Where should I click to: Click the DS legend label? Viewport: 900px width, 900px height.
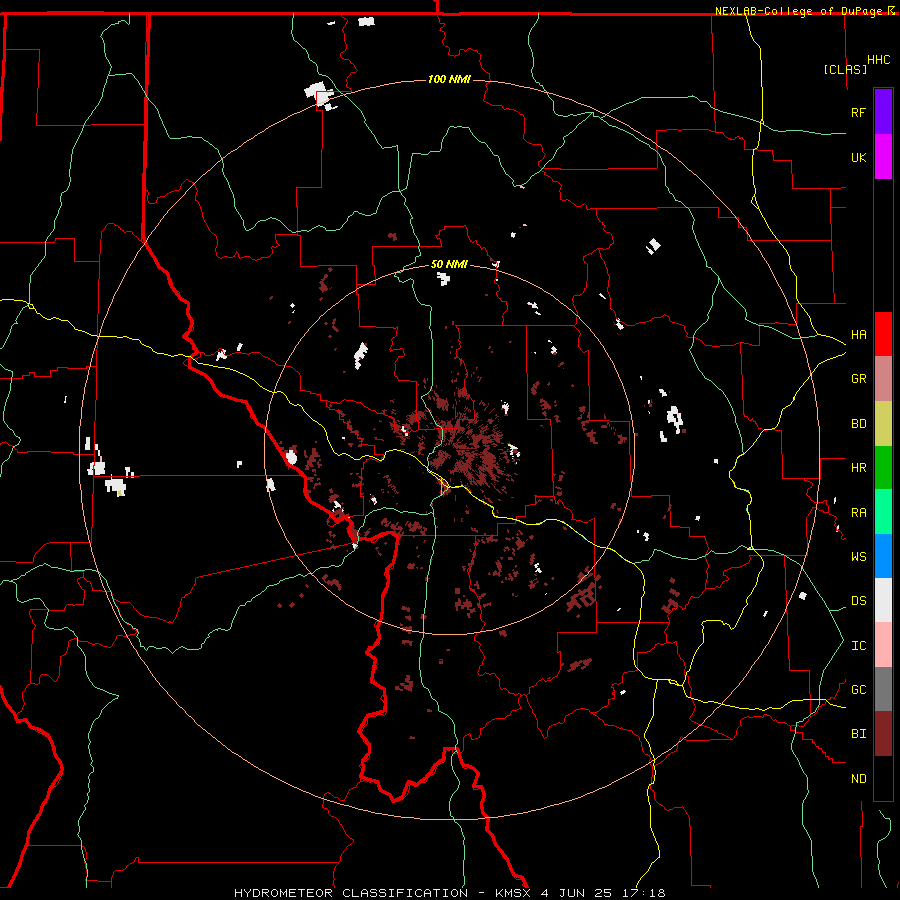858,601
